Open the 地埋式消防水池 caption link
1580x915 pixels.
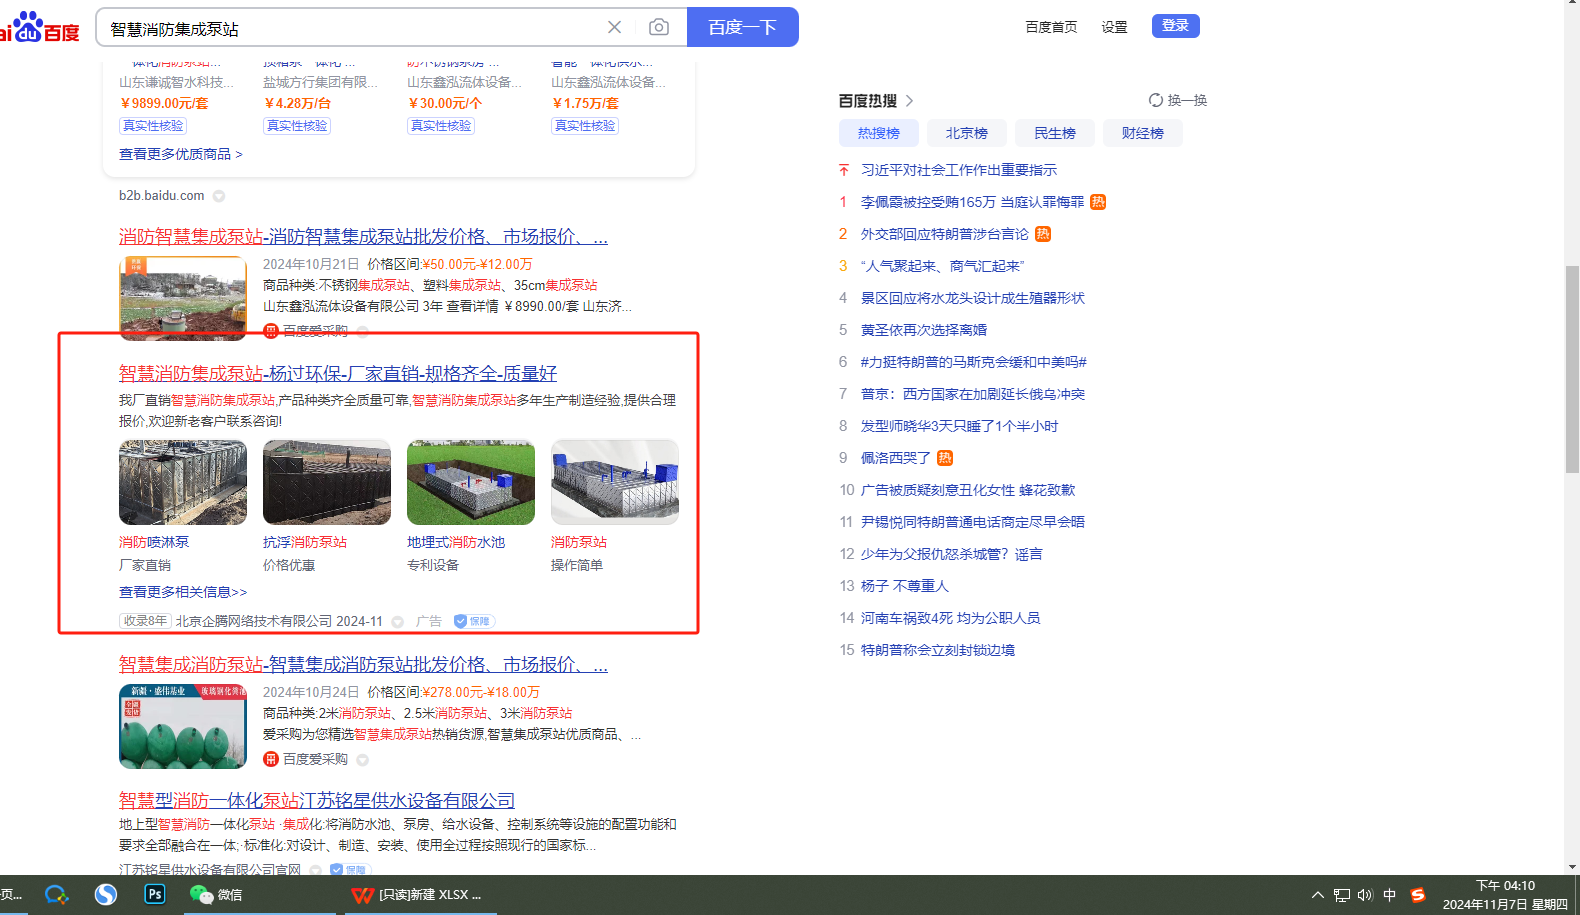tap(456, 542)
